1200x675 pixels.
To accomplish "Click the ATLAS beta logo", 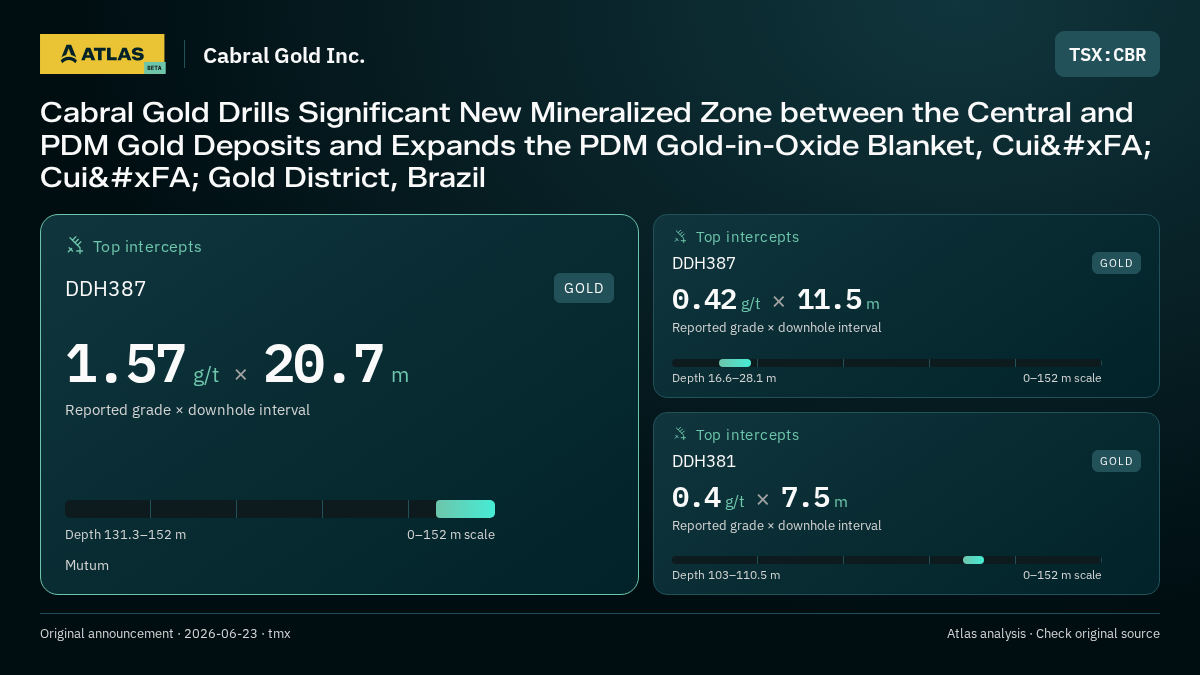I will pos(102,54).
